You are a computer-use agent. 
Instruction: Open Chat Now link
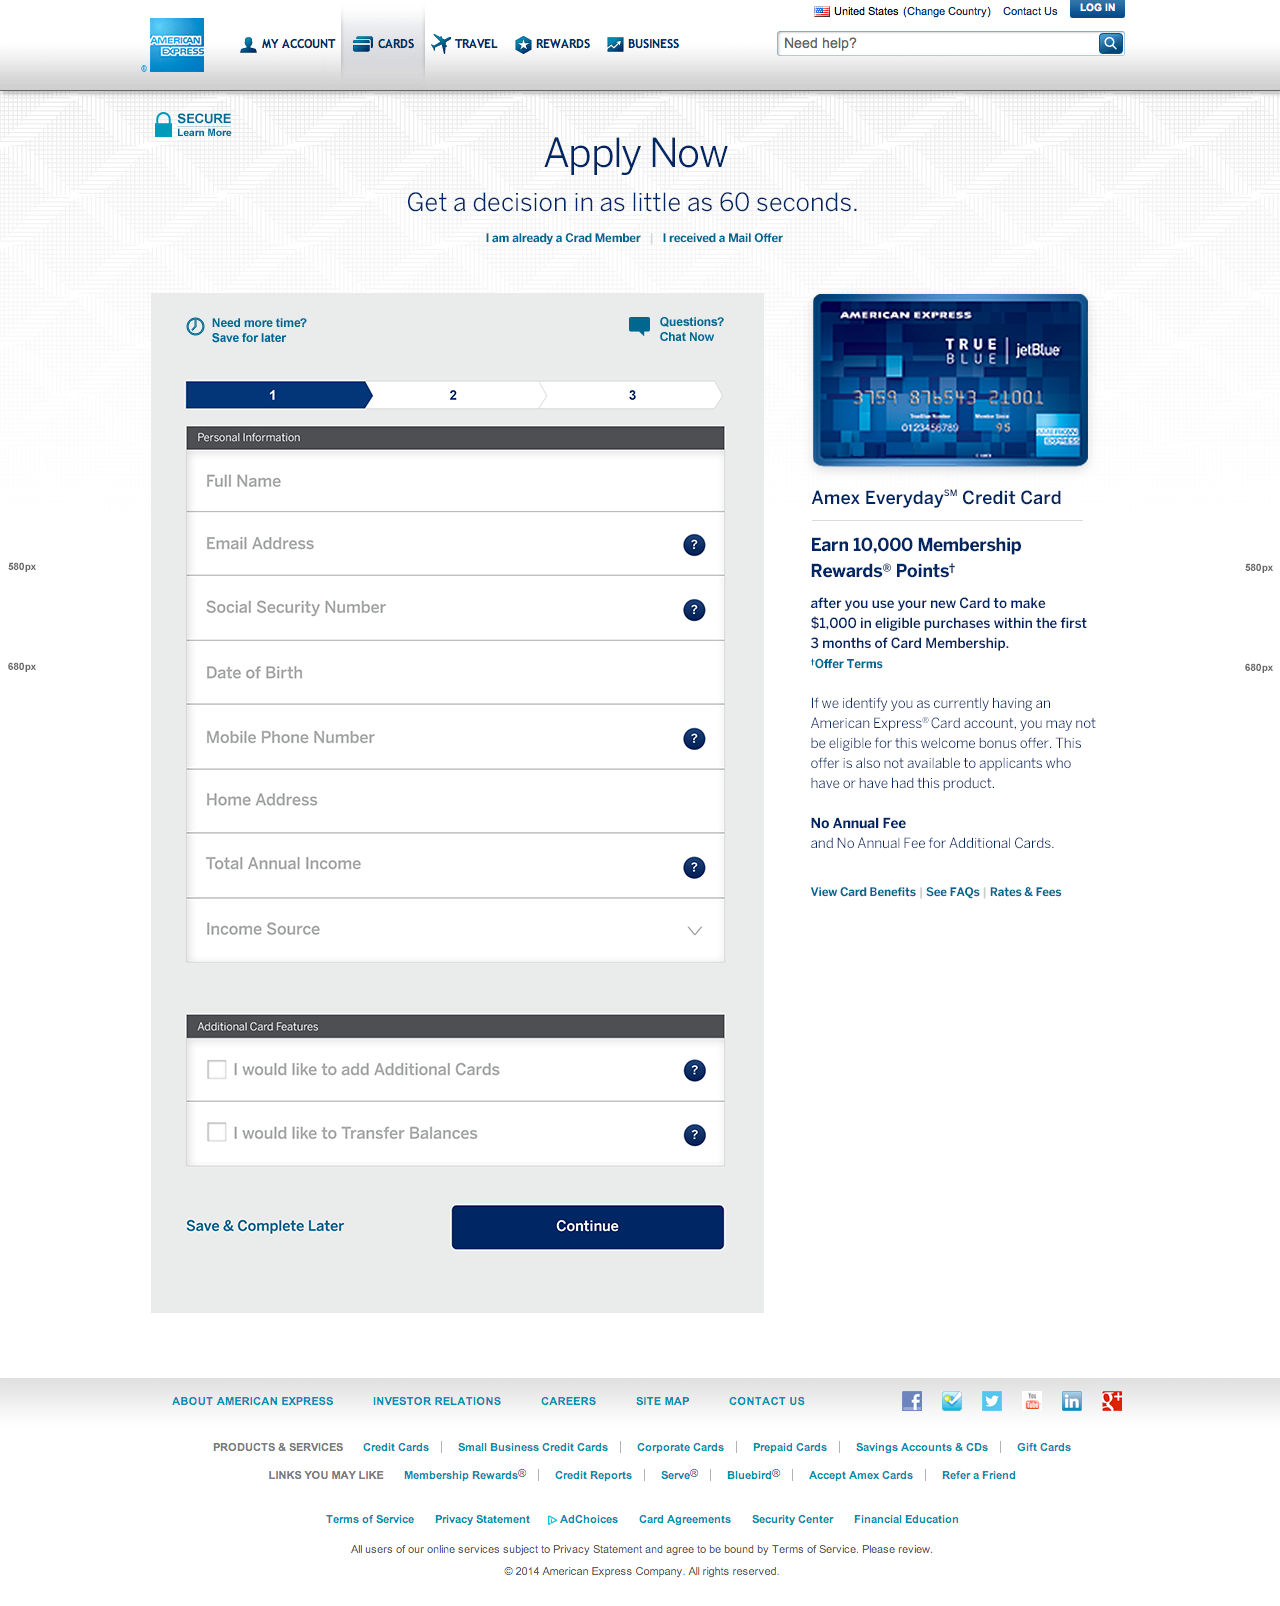point(687,337)
